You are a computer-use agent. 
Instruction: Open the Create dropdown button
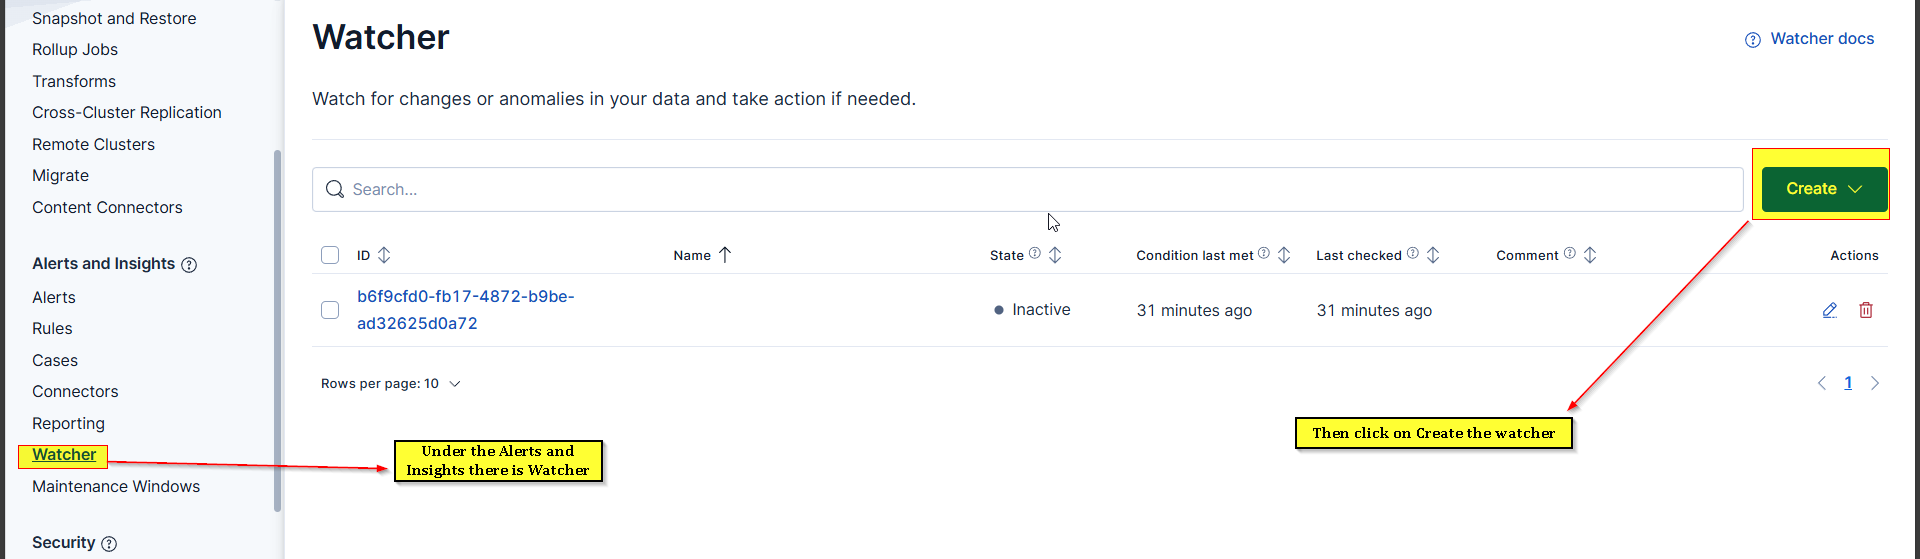coord(1823,189)
